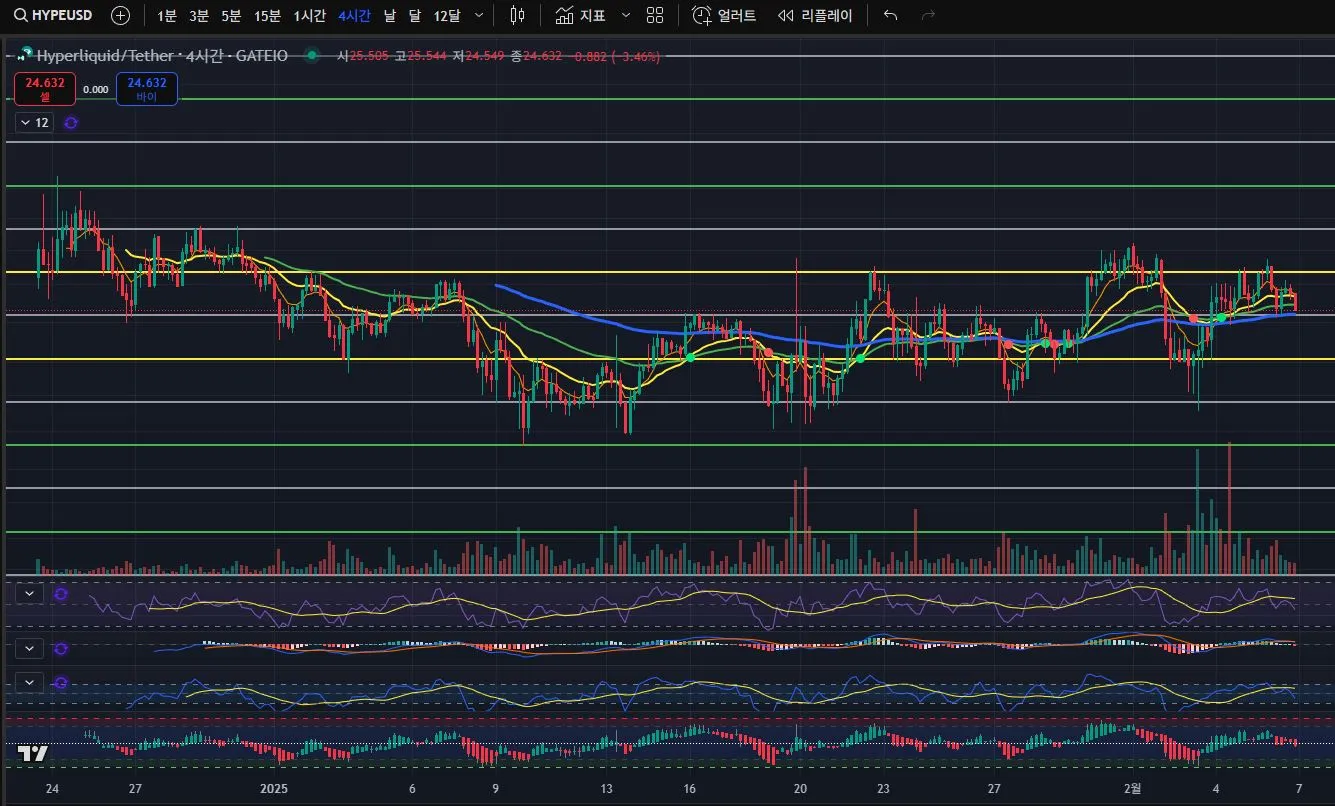1335x806 pixels.
Task: Open the HYPEUSD symbol search
Action: click(55, 15)
